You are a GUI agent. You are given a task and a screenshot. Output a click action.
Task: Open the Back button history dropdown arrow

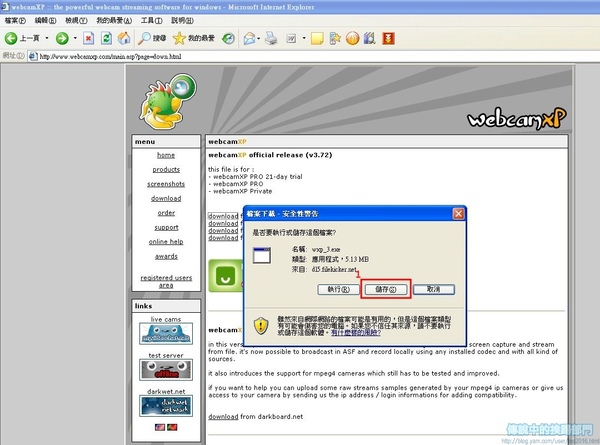pyautogui.click(x=47, y=38)
